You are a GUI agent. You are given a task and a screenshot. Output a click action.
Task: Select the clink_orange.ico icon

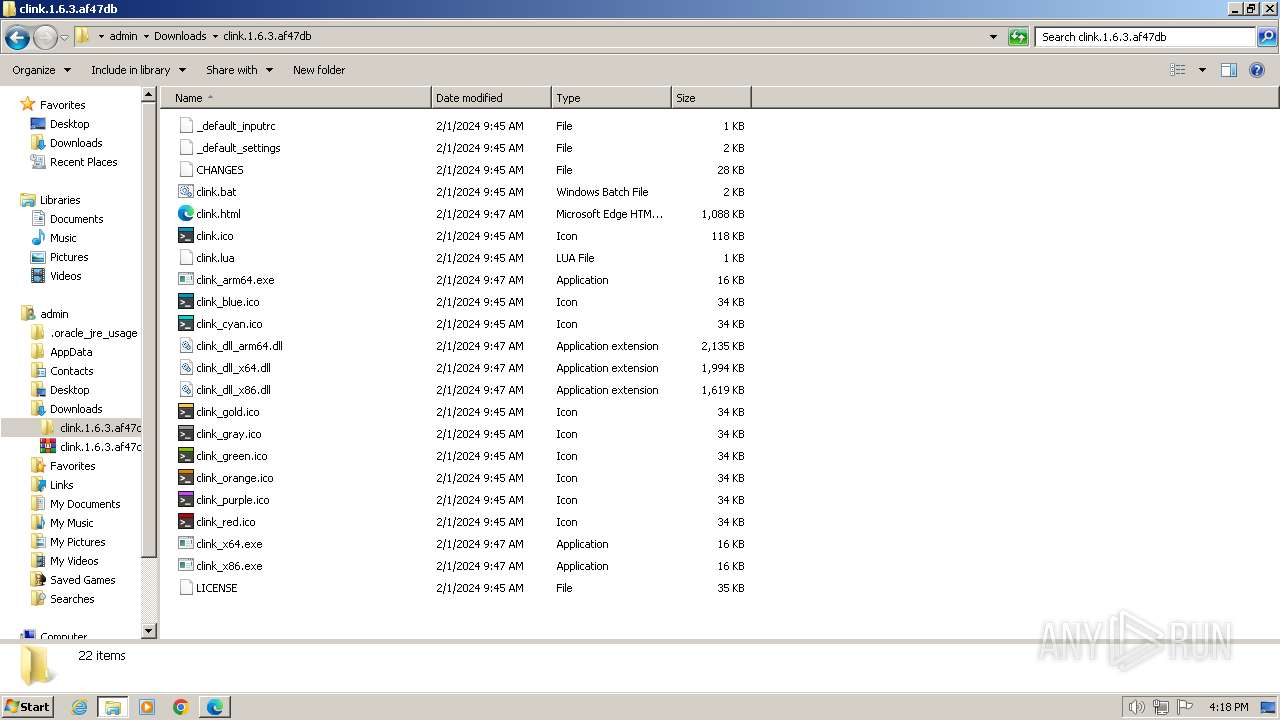[x=186, y=477]
